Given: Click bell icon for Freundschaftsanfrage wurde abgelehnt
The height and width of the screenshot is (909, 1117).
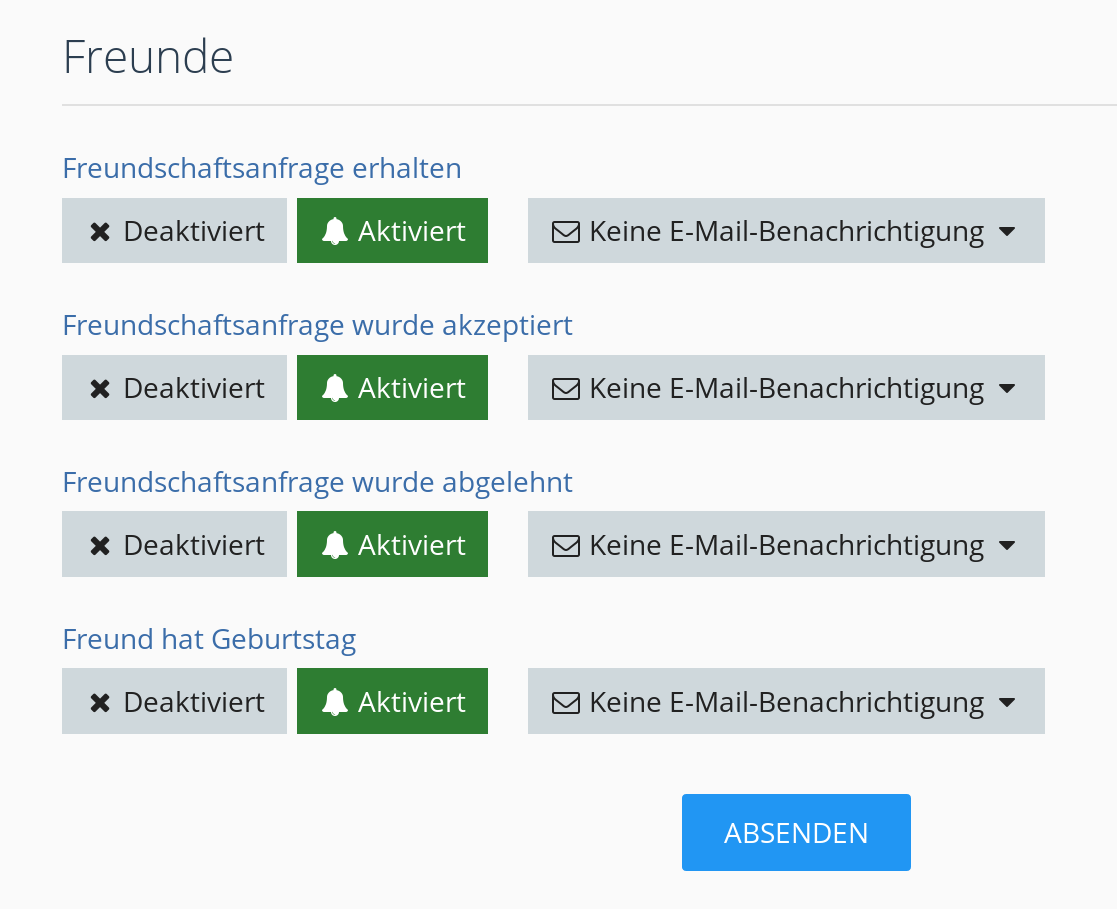Looking at the screenshot, I should point(335,546).
